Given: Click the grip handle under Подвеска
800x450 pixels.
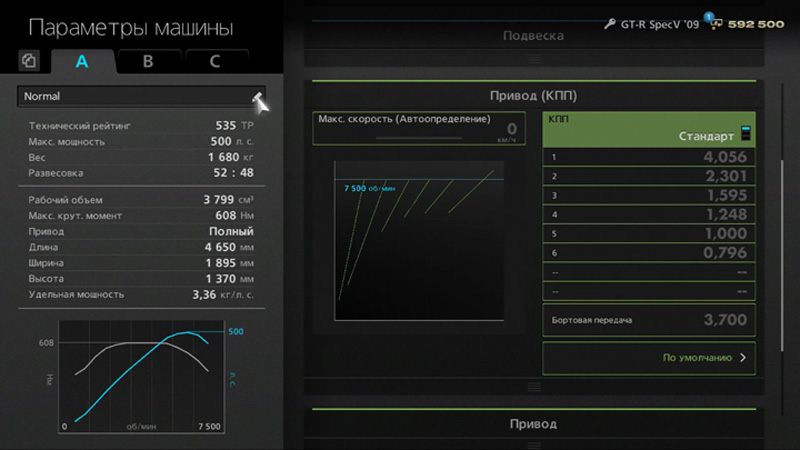Looking at the screenshot, I should pyautogui.click(x=534, y=57).
